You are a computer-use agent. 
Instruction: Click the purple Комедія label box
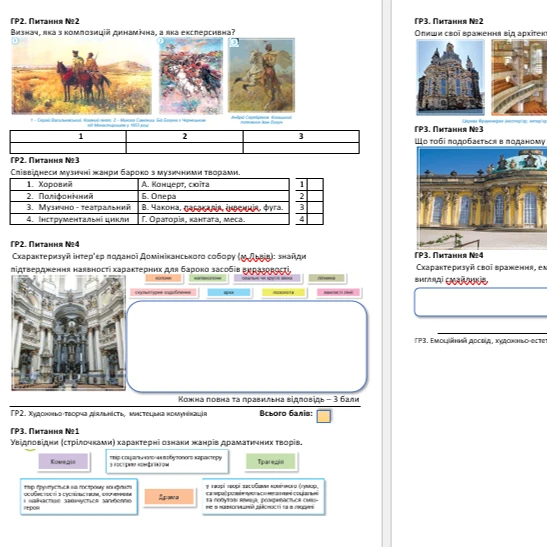[63, 462]
